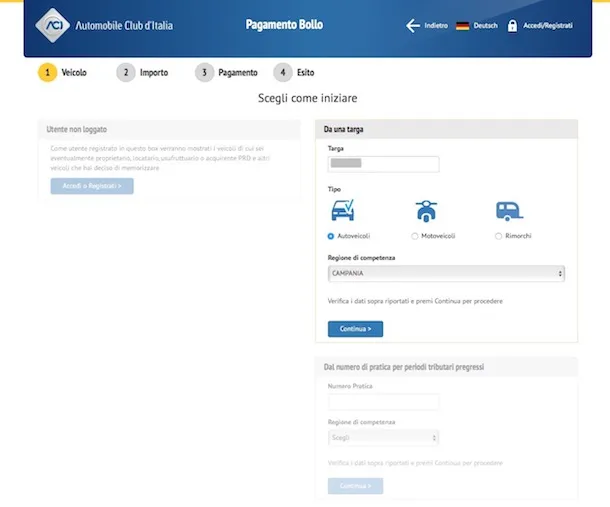Click the Pagamento Bollo header title

284,25
